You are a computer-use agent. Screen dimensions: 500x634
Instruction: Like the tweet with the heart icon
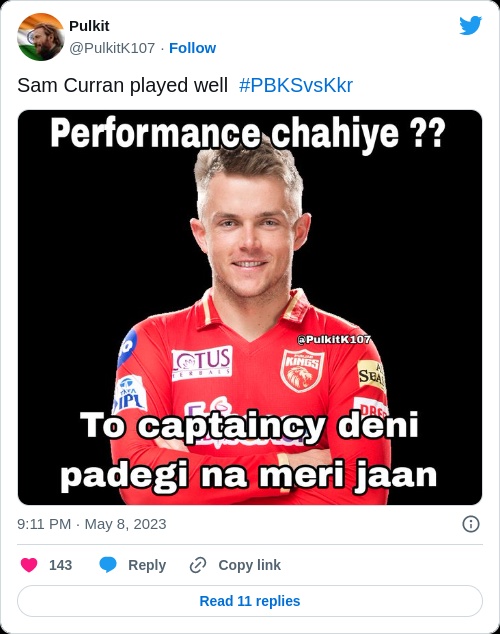29,565
